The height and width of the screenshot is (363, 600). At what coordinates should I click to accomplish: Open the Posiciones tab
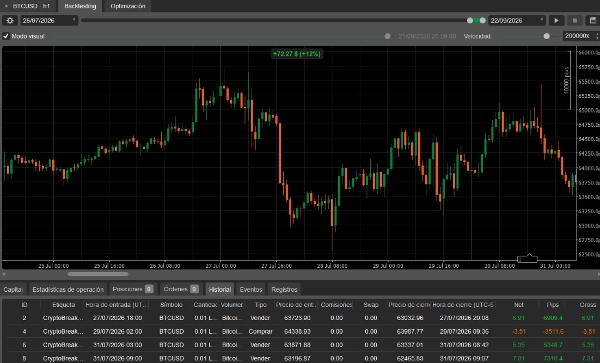[133, 289]
